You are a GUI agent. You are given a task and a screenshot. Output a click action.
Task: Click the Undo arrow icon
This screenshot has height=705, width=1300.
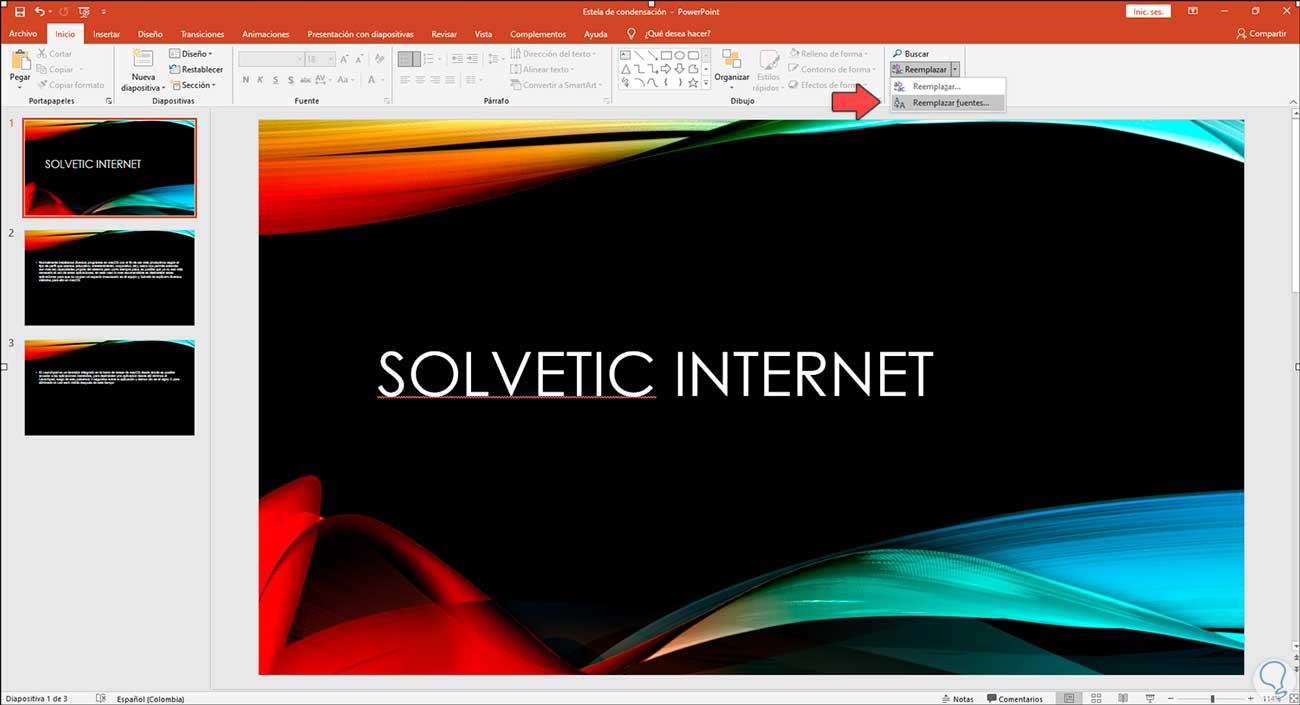pos(39,11)
